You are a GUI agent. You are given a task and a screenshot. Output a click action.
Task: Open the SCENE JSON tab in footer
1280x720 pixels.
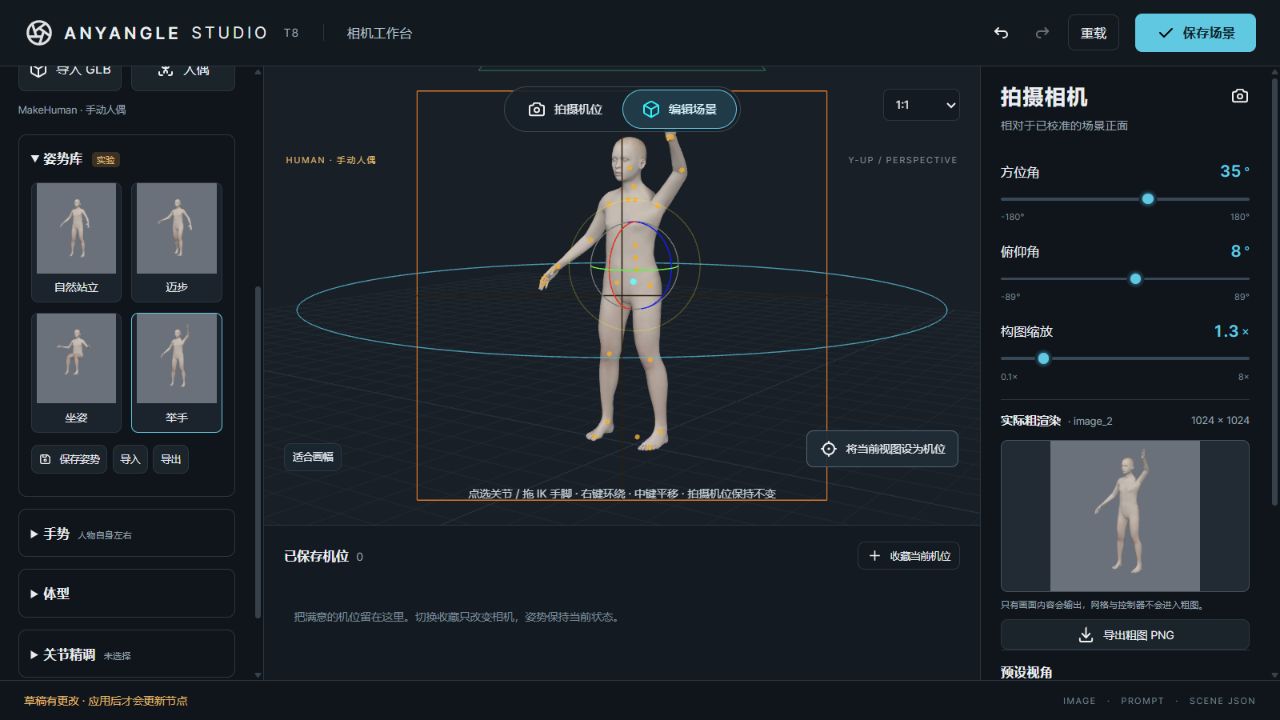(x=1222, y=701)
